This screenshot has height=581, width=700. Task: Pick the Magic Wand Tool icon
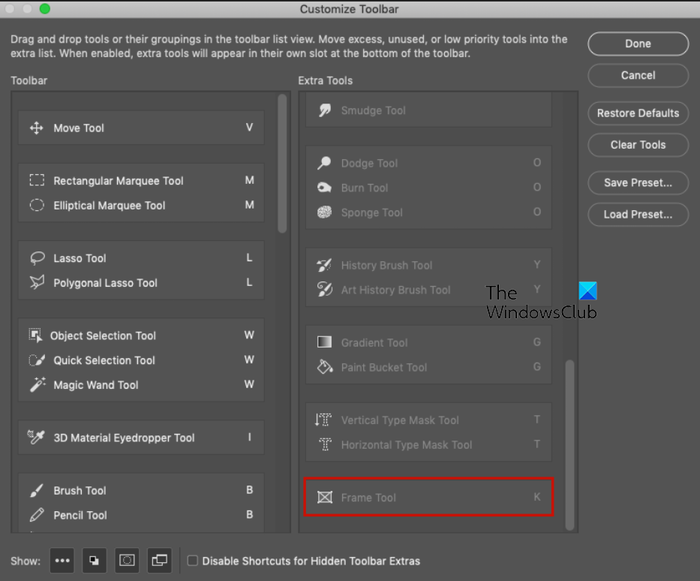[x=37, y=385]
